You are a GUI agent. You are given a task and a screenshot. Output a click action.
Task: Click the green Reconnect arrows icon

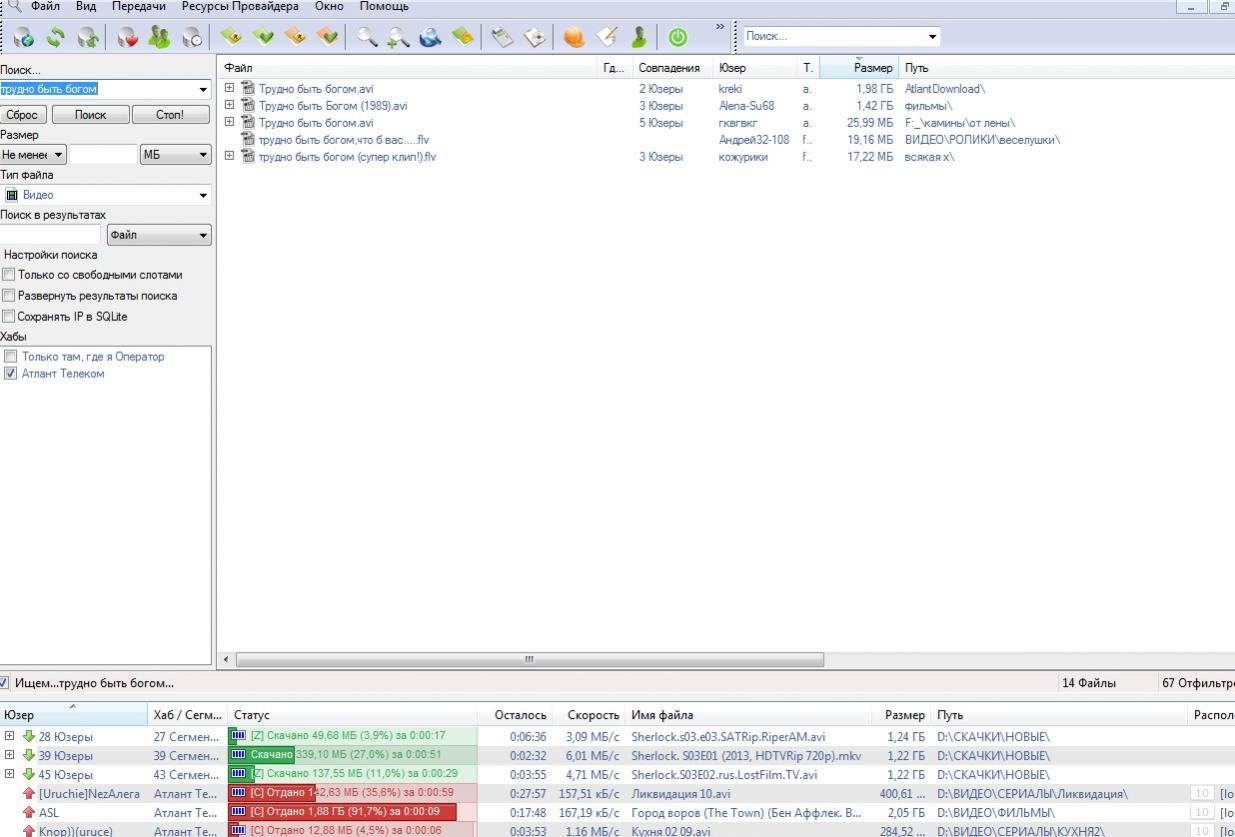pyautogui.click(x=56, y=37)
